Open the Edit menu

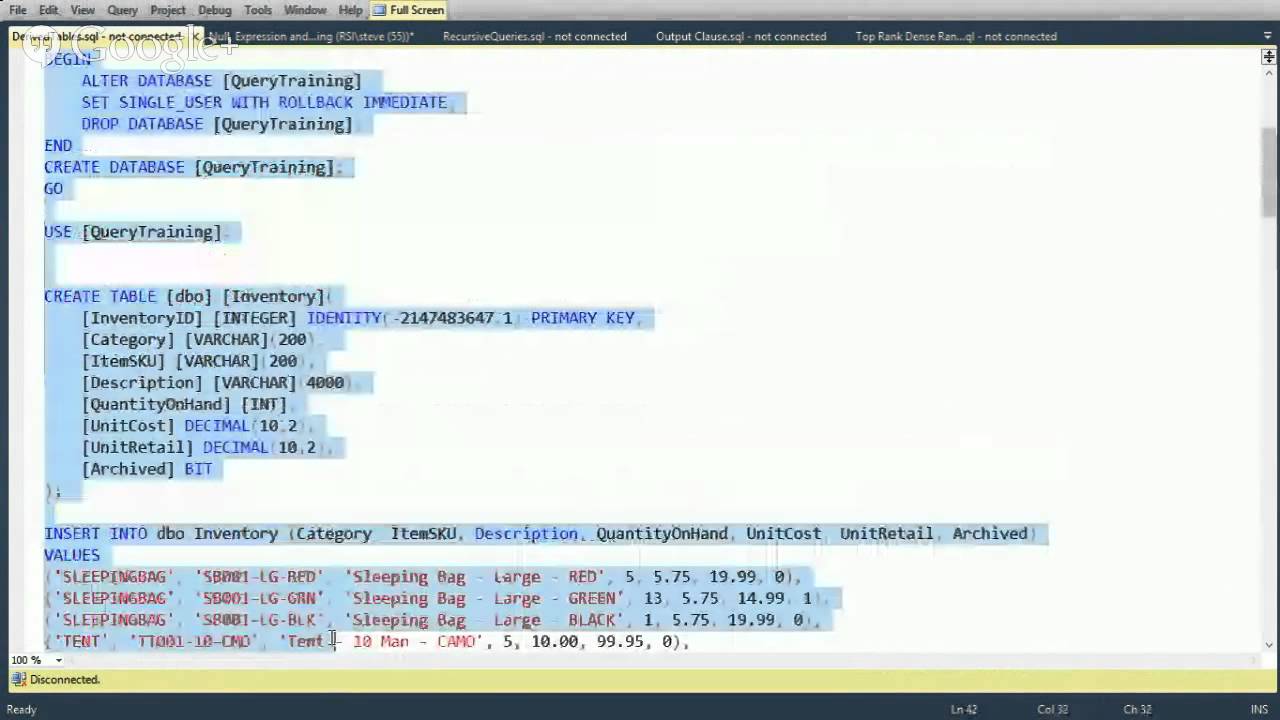tap(48, 10)
